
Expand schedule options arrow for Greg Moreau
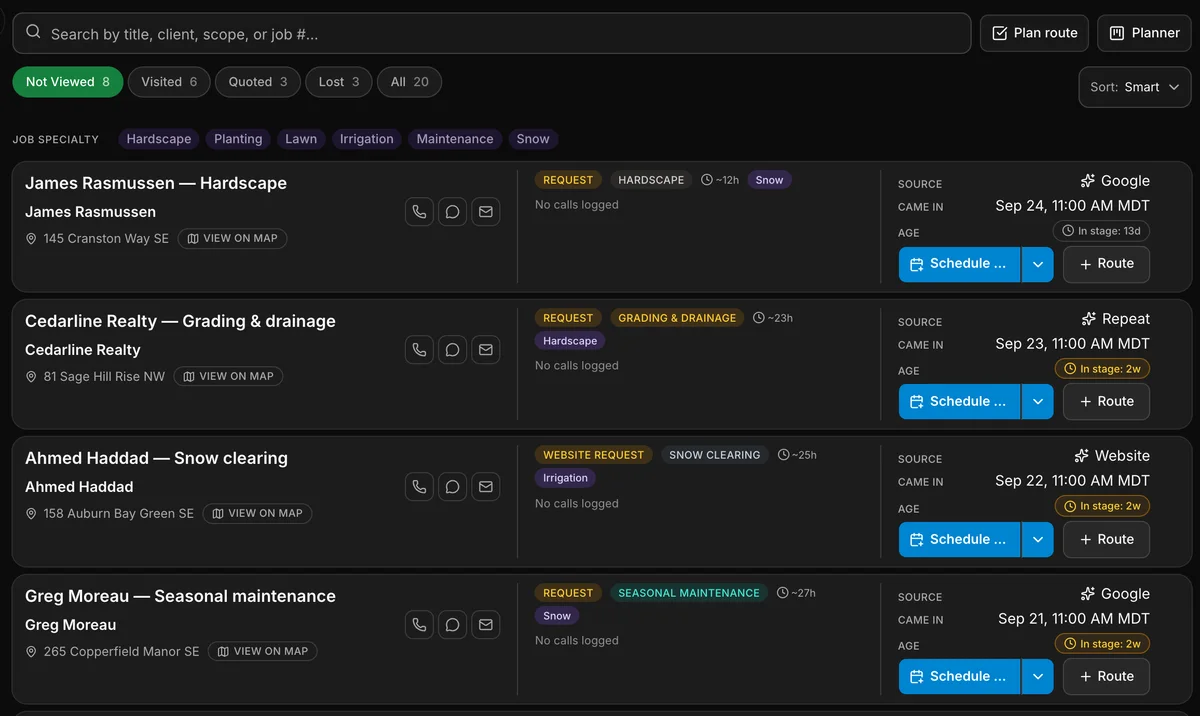(x=1037, y=677)
